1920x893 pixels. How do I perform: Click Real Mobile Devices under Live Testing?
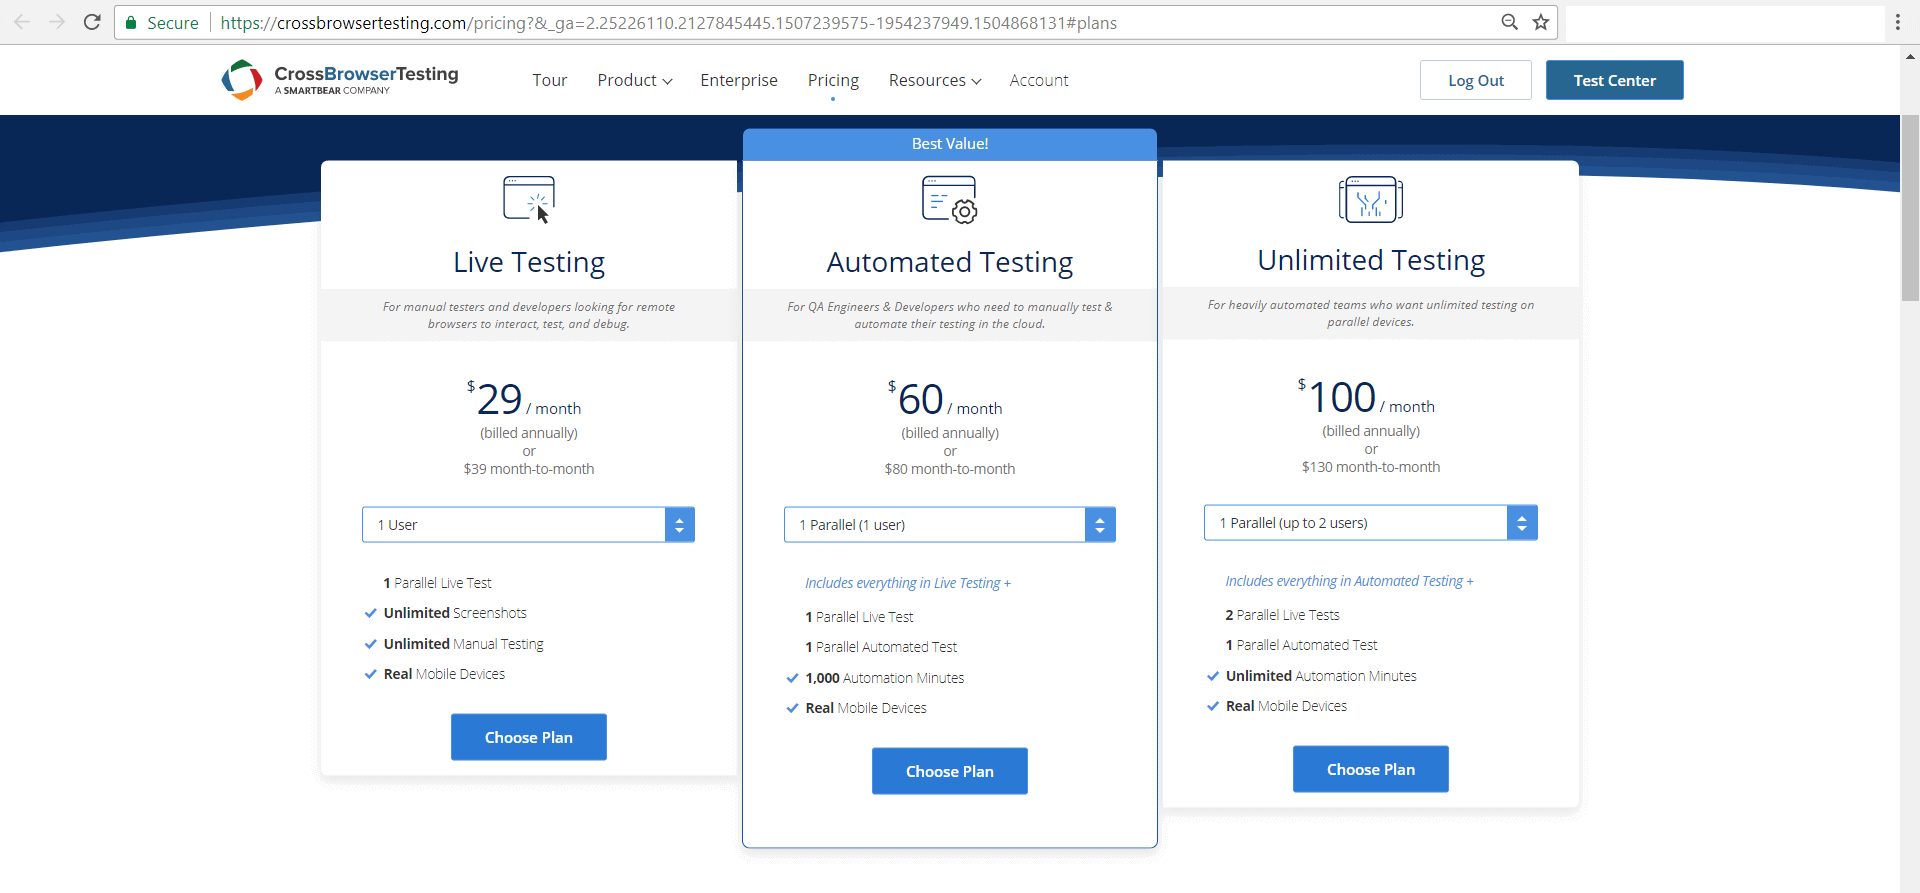point(444,674)
